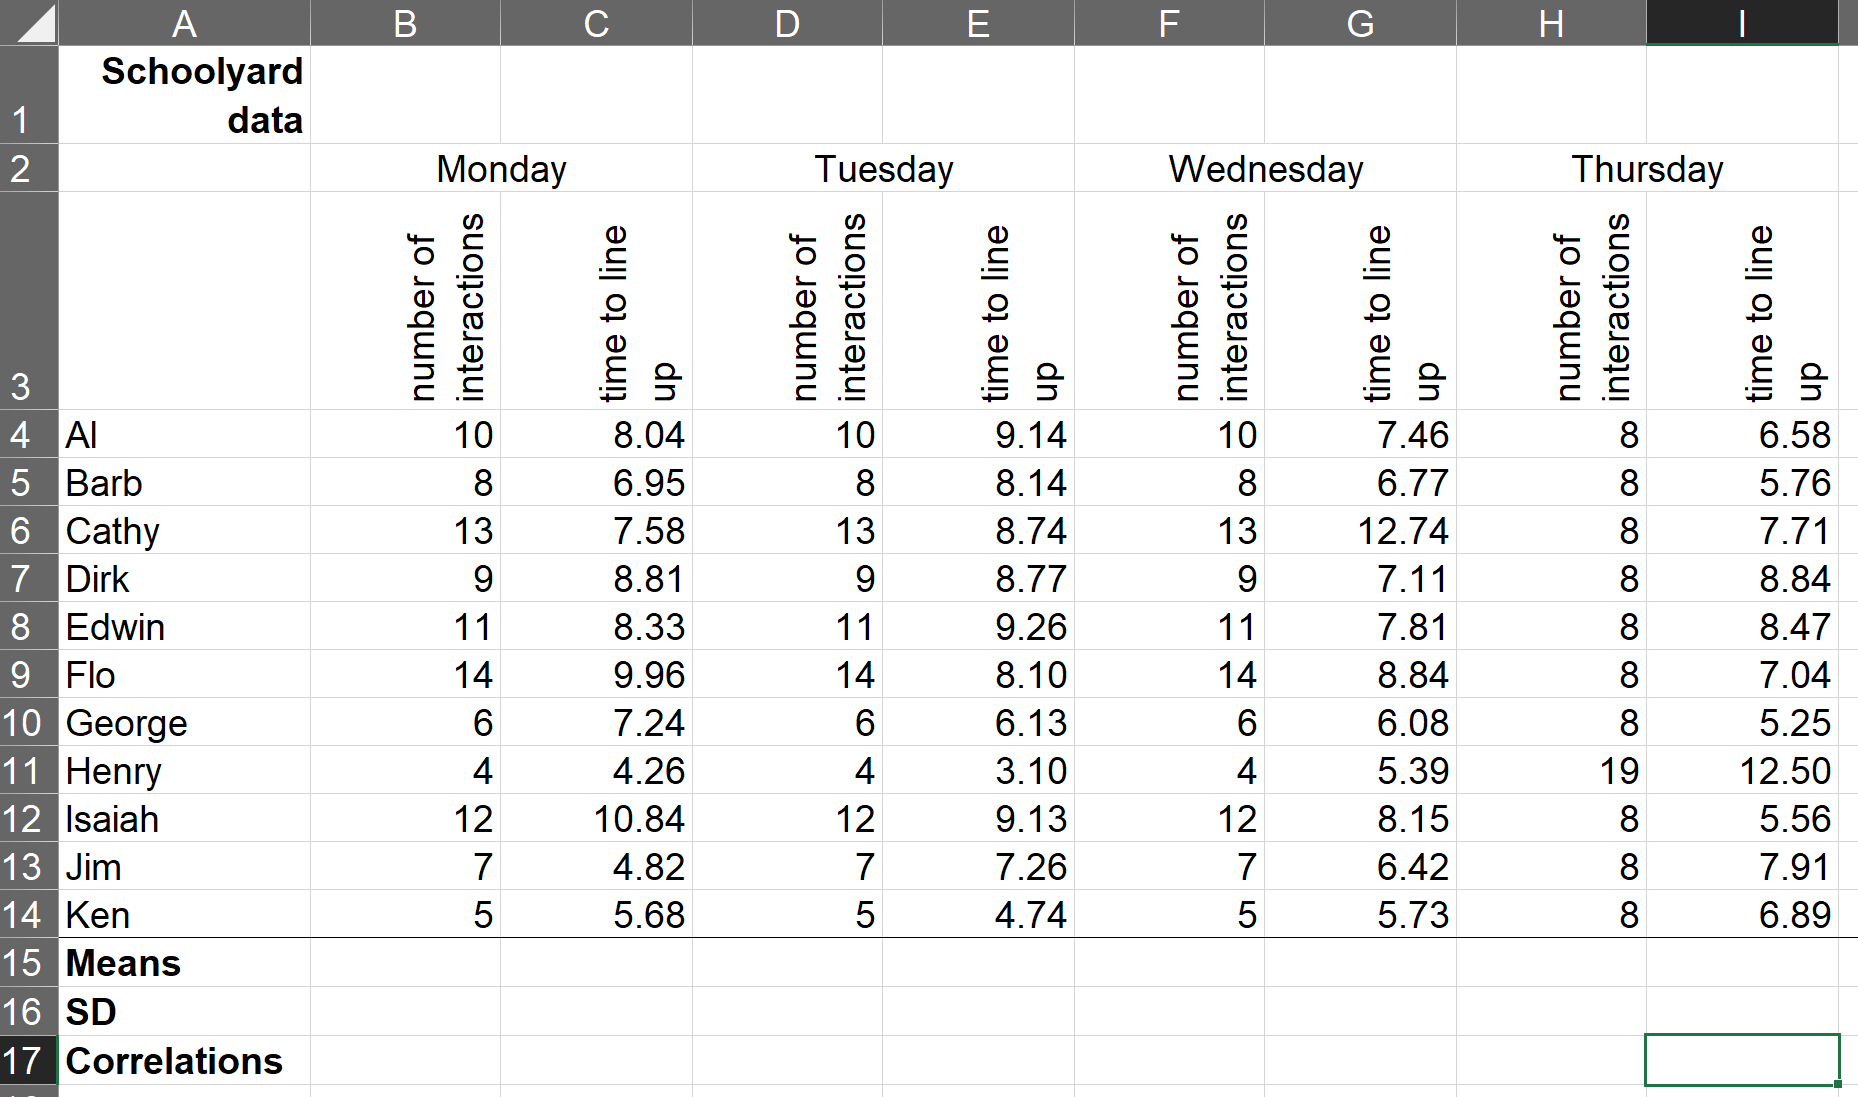Select column I header

point(1741,23)
